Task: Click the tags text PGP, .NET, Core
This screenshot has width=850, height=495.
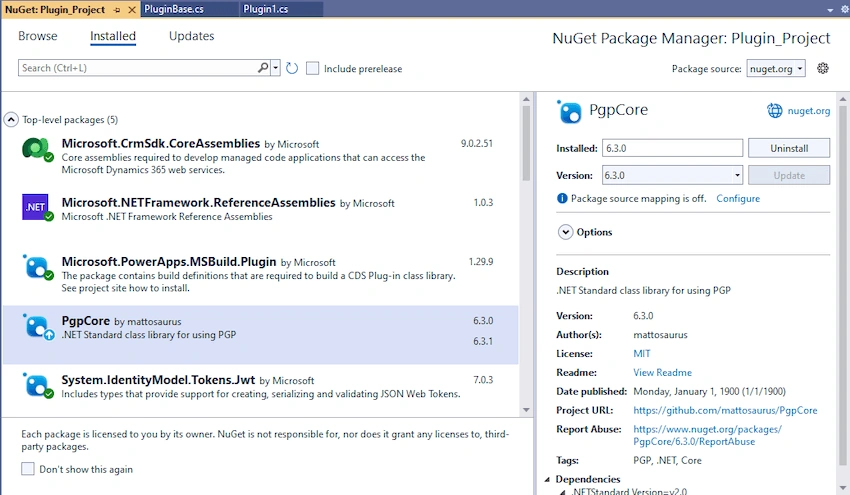Action: click(x=667, y=460)
